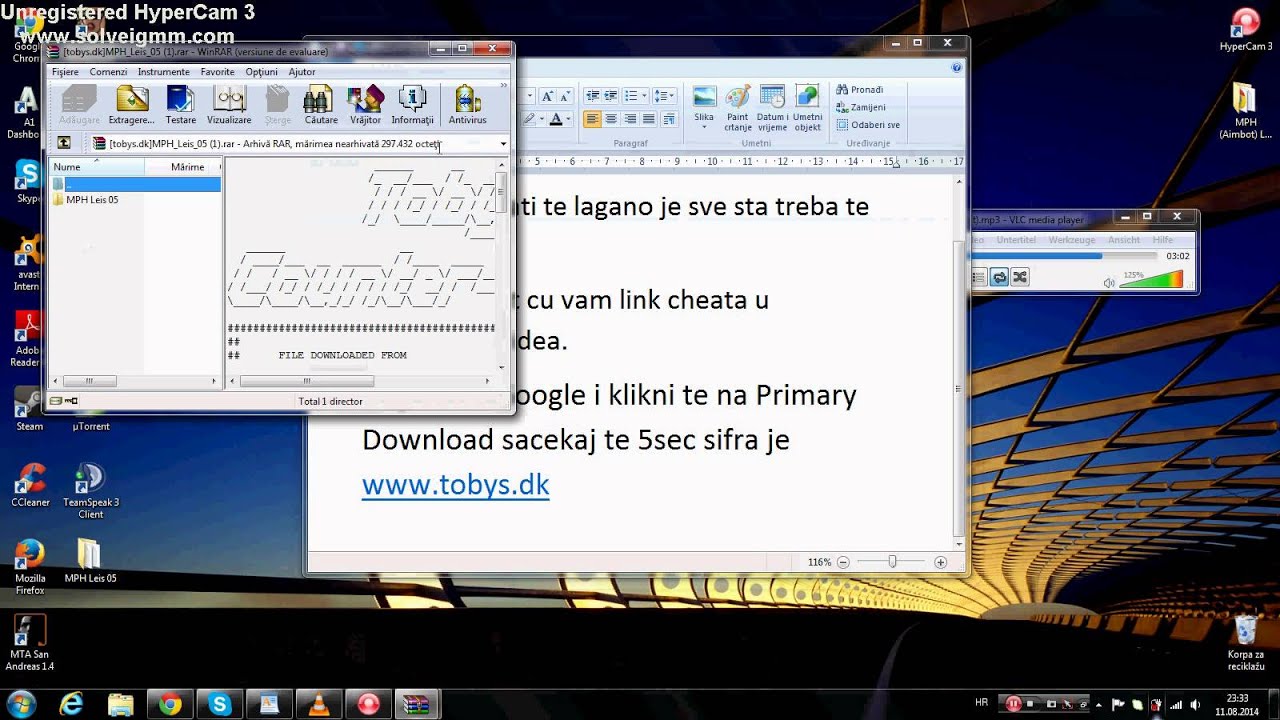Image resolution: width=1280 pixels, height=720 pixels.
Task: Adjust the VLC volume slider
Action: [1152, 280]
